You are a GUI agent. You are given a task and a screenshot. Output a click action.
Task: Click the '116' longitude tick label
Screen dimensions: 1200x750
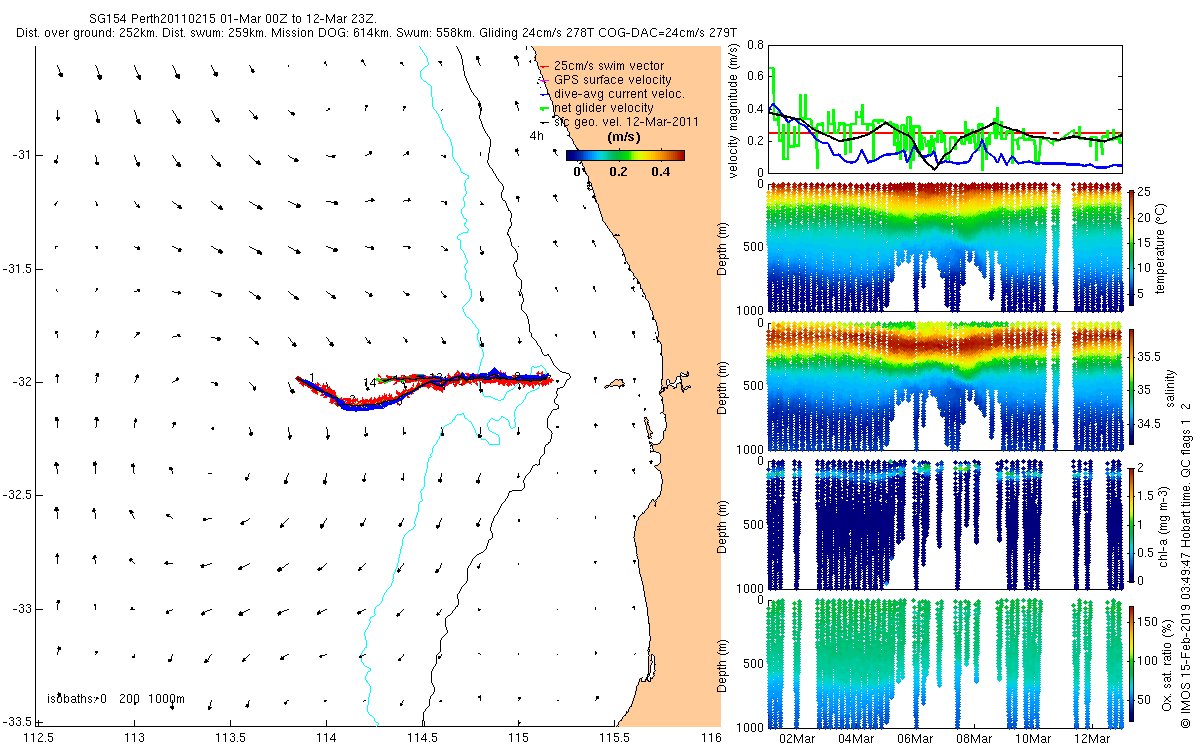pyautogui.click(x=711, y=738)
